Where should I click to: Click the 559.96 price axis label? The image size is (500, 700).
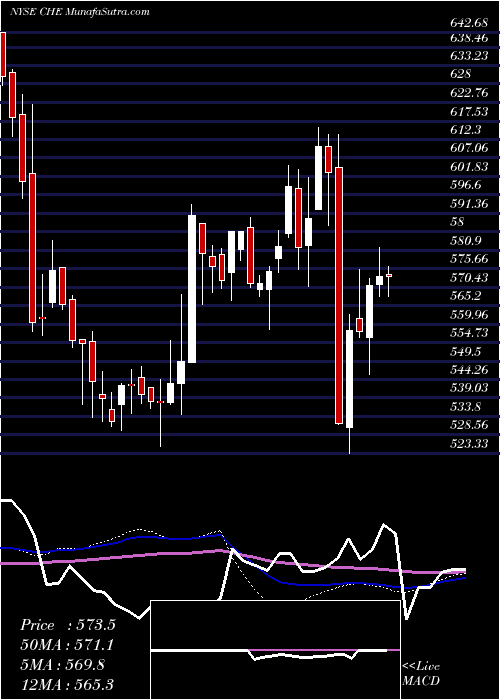(x=468, y=314)
